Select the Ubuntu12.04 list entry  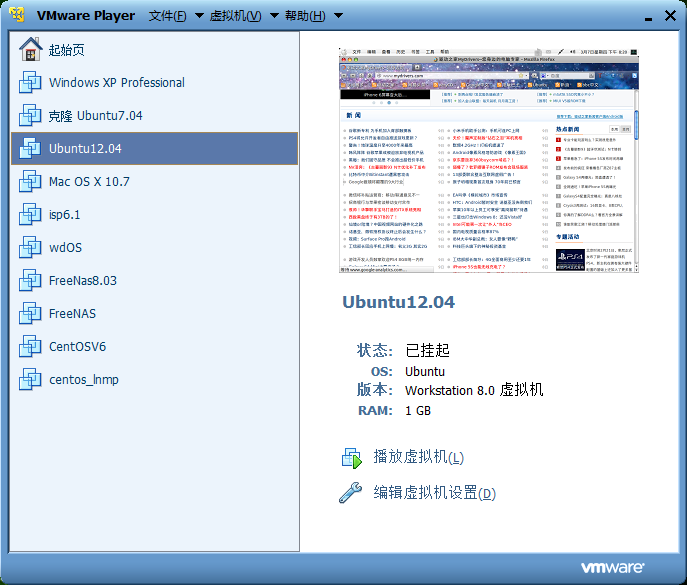[x=154, y=149]
